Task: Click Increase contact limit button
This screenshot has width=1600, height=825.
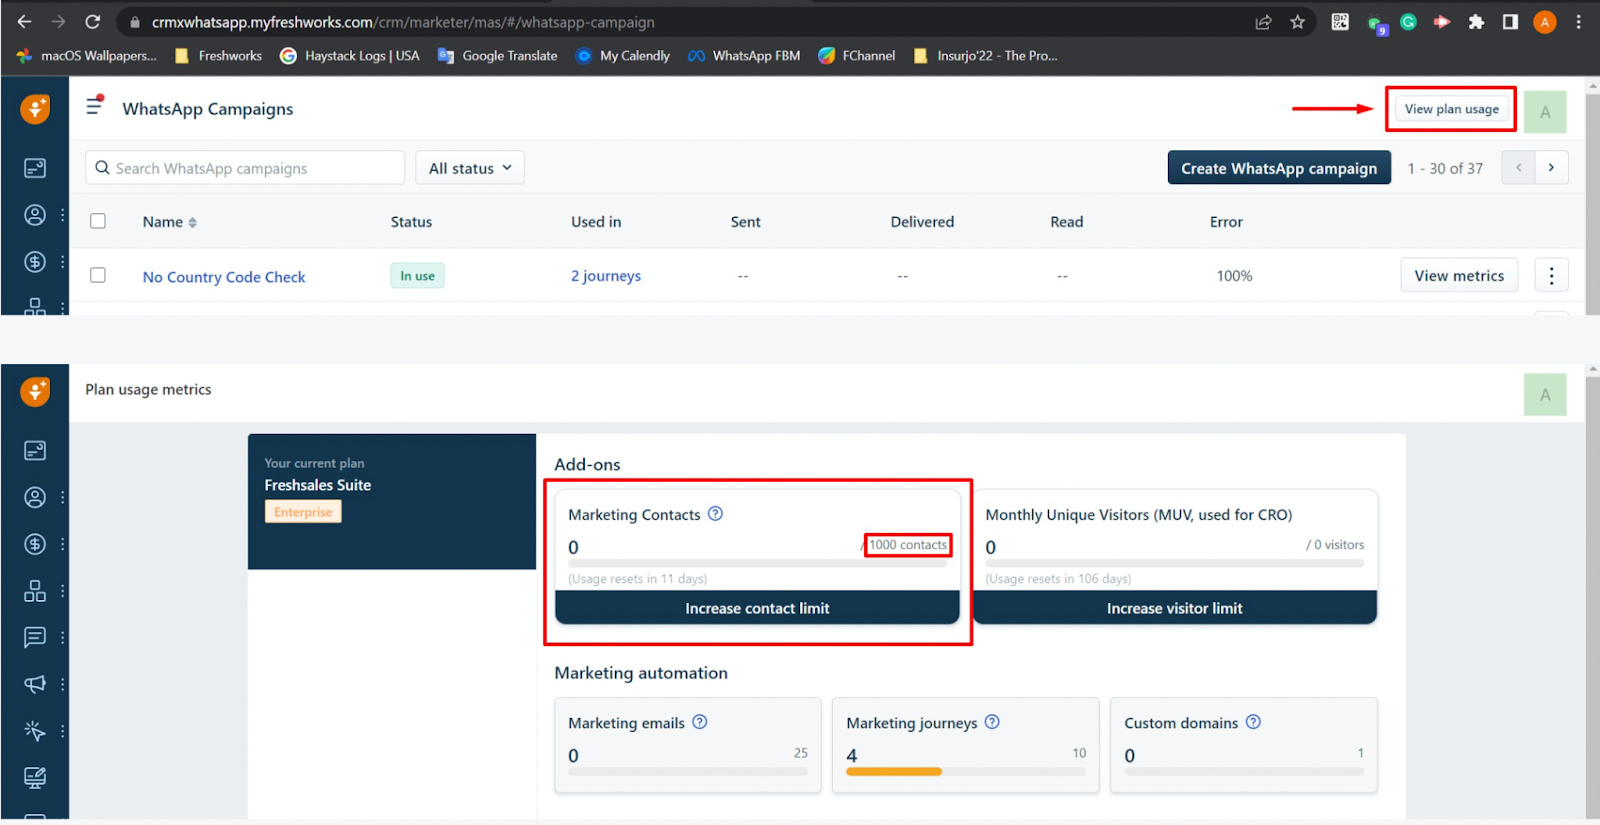Action: point(757,608)
